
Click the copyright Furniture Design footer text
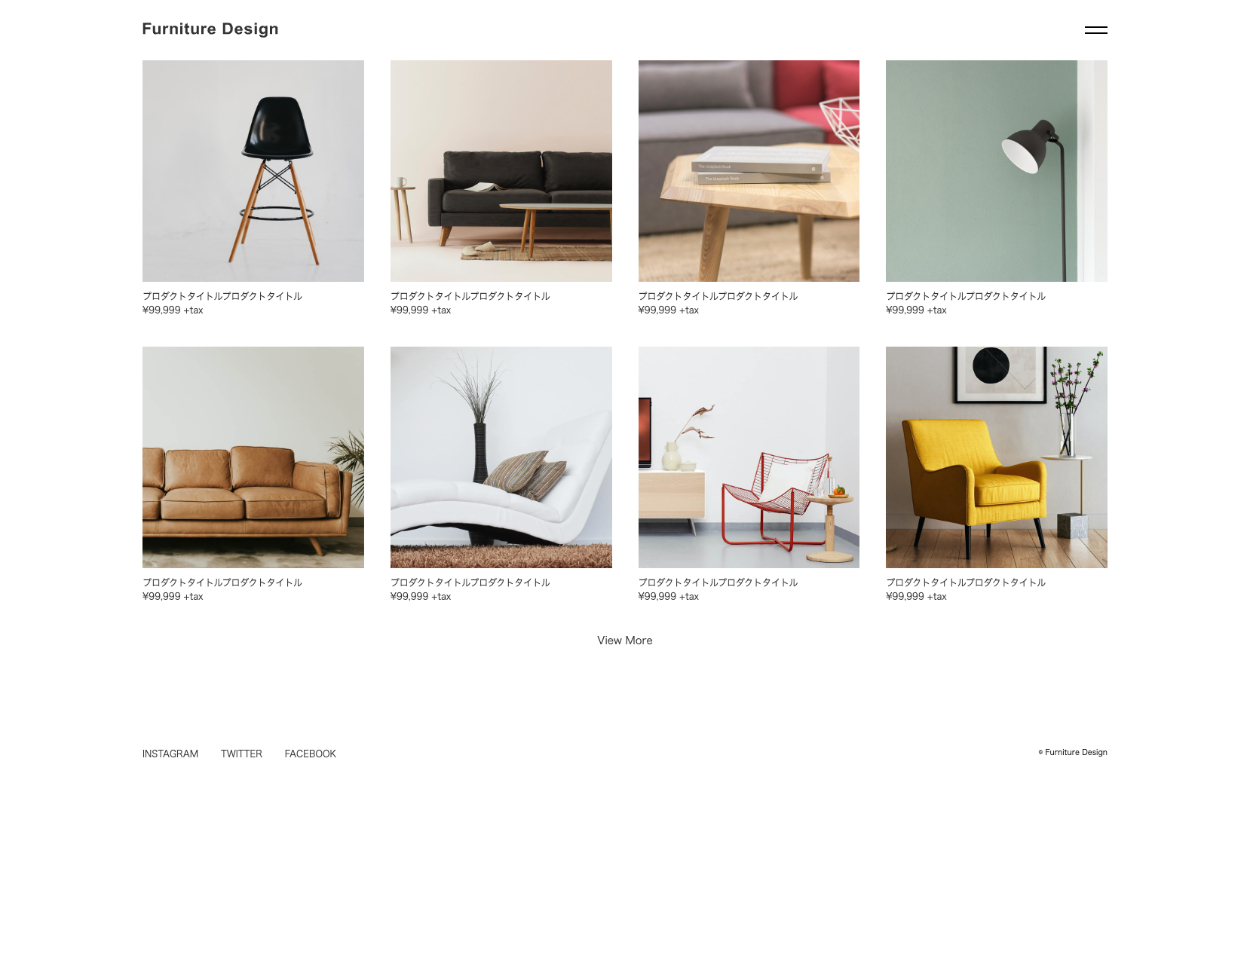[1073, 752]
